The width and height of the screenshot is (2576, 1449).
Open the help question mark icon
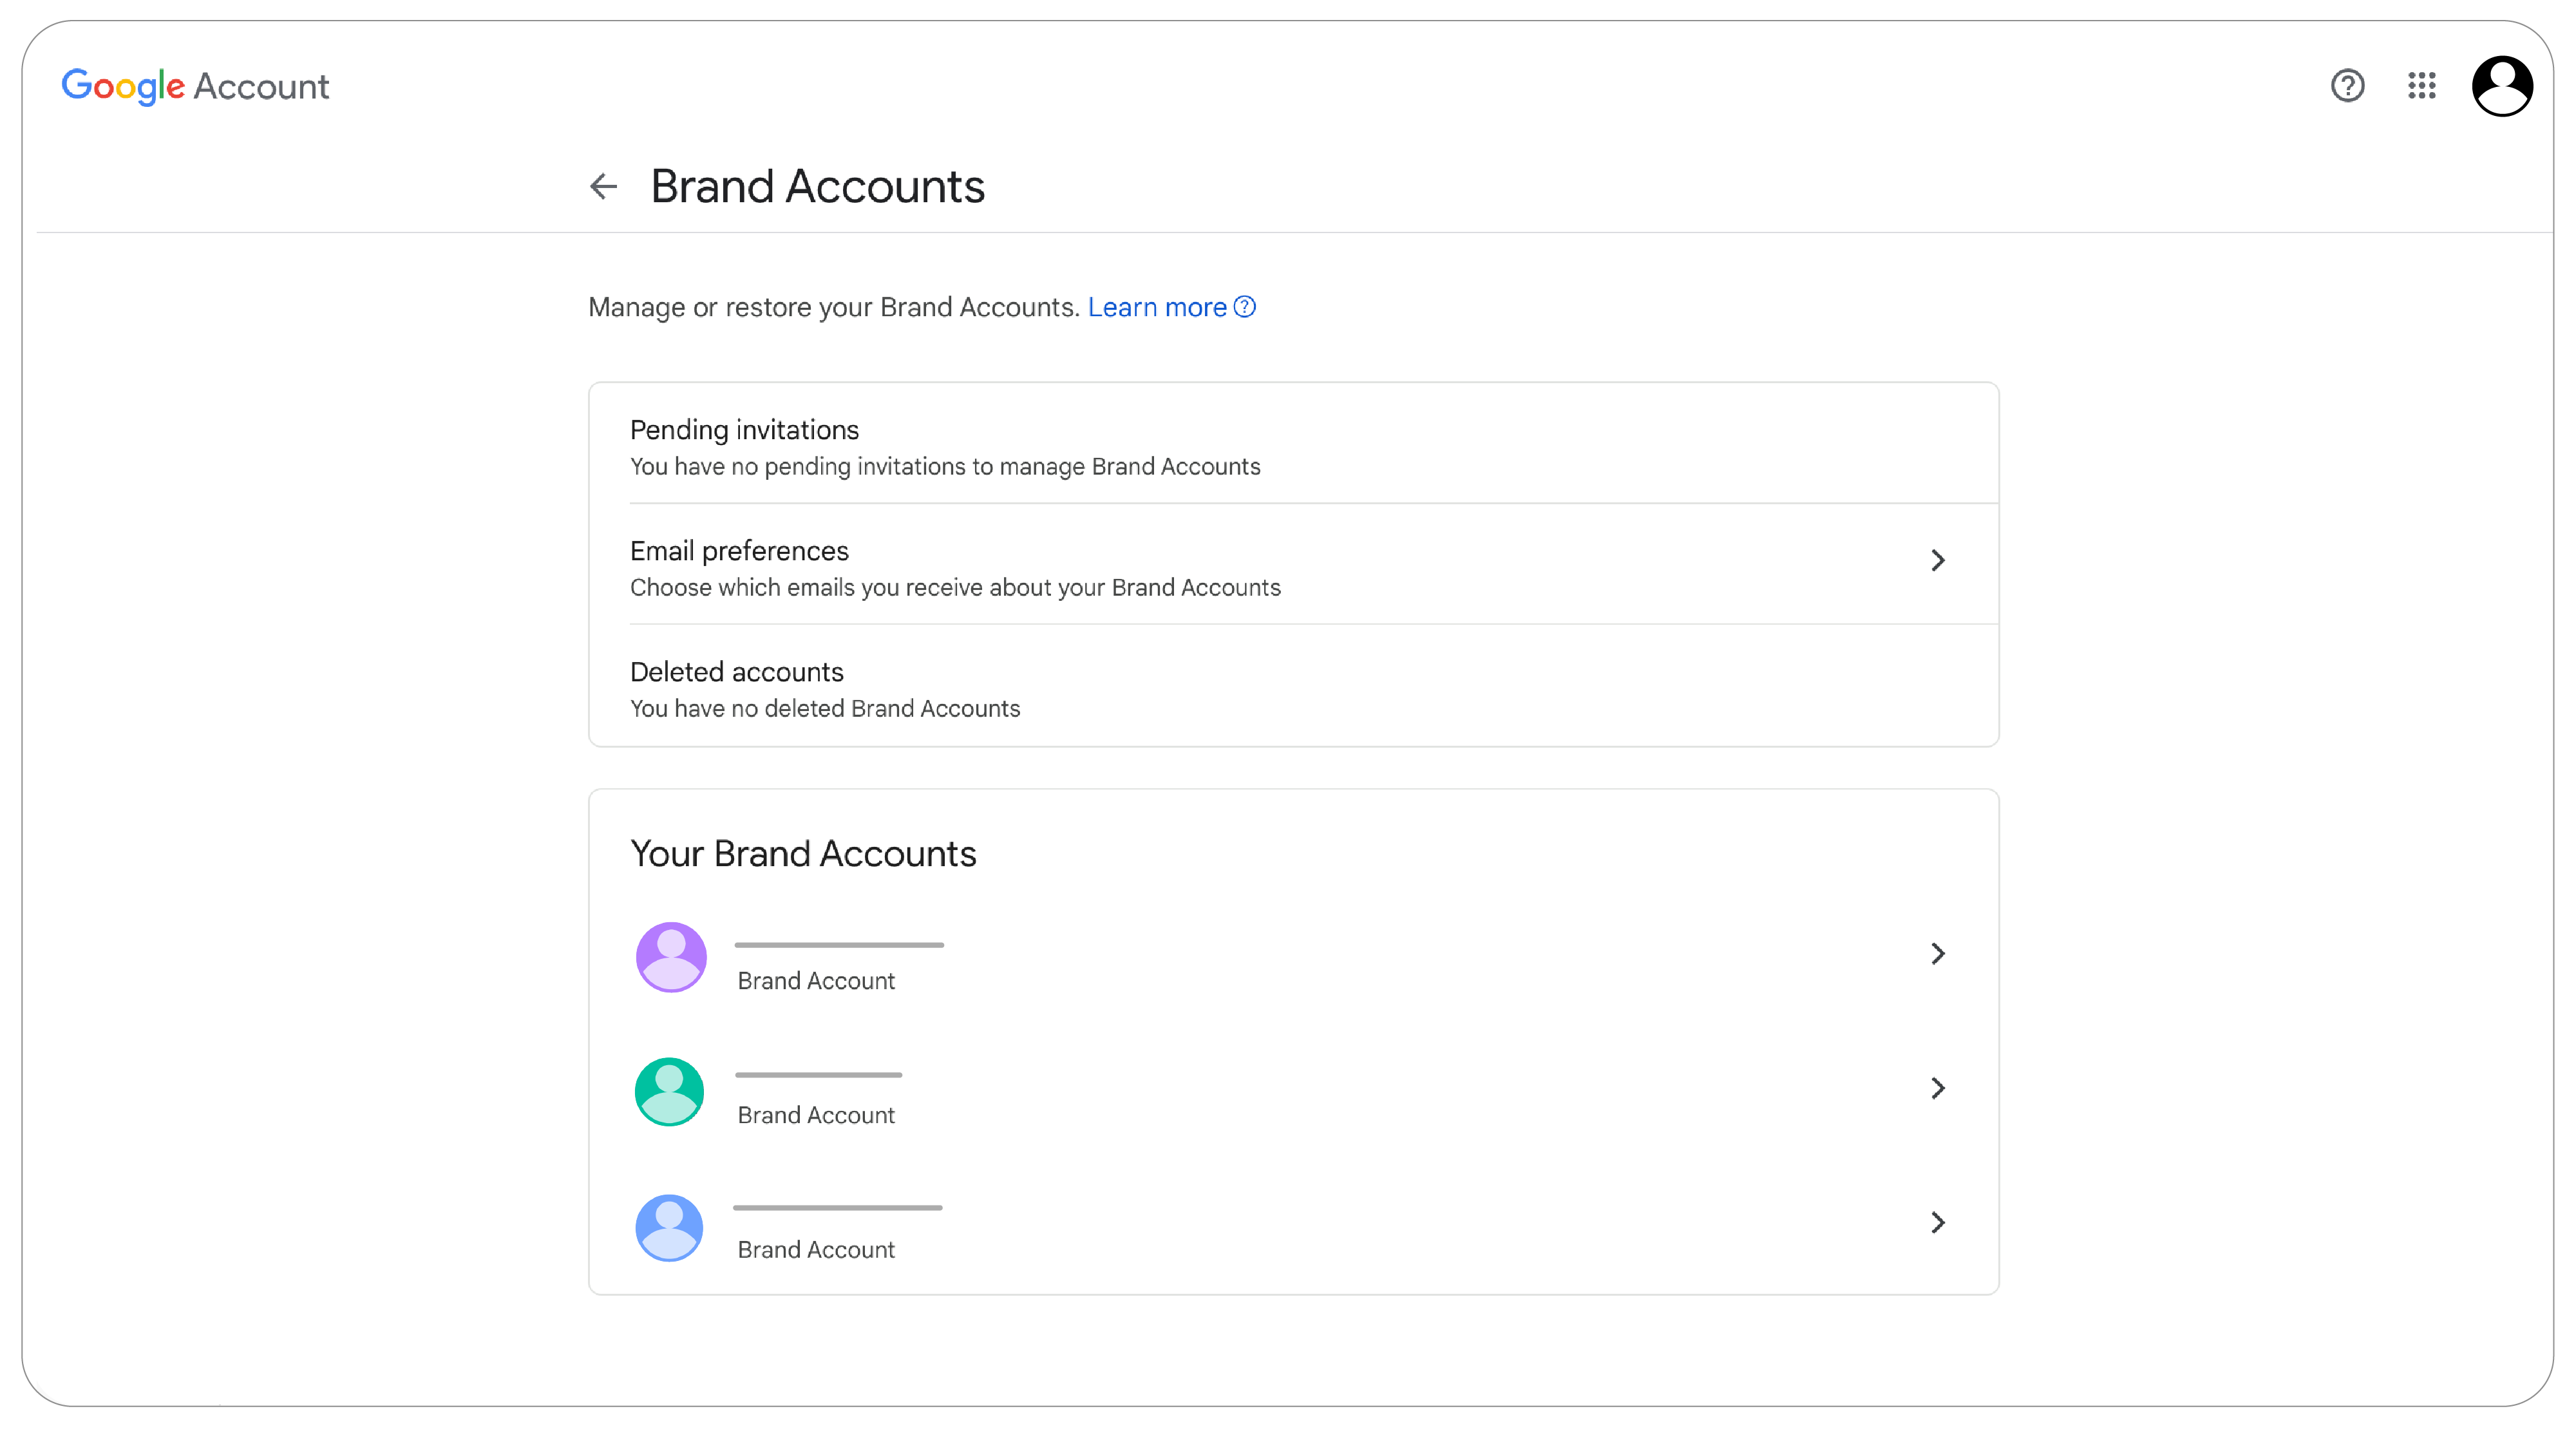pos(2347,86)
